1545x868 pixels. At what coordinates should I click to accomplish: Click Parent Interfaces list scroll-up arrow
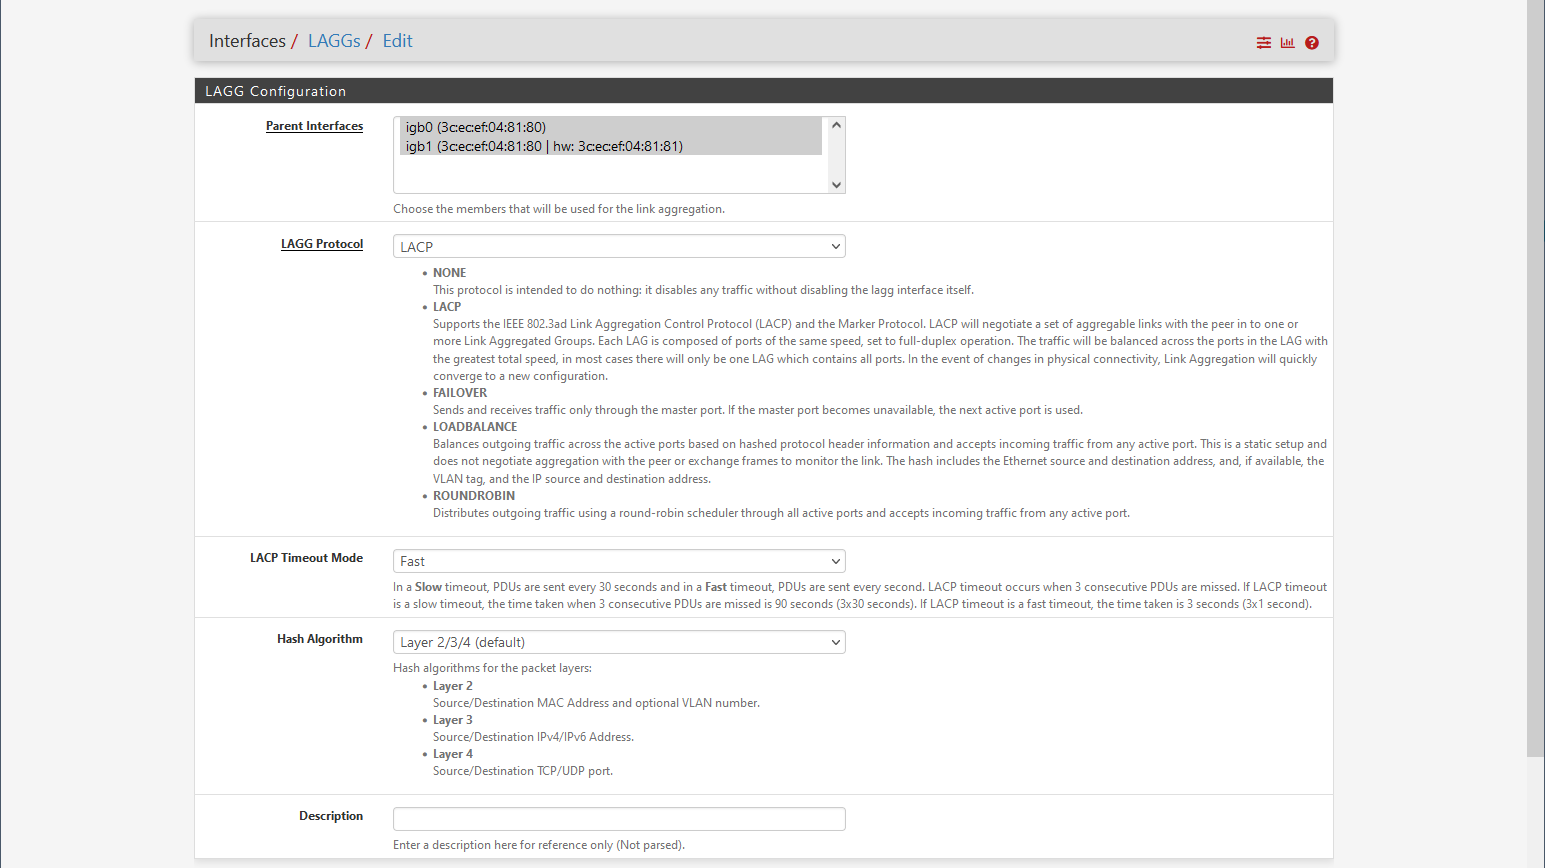[x=837, y=125]
